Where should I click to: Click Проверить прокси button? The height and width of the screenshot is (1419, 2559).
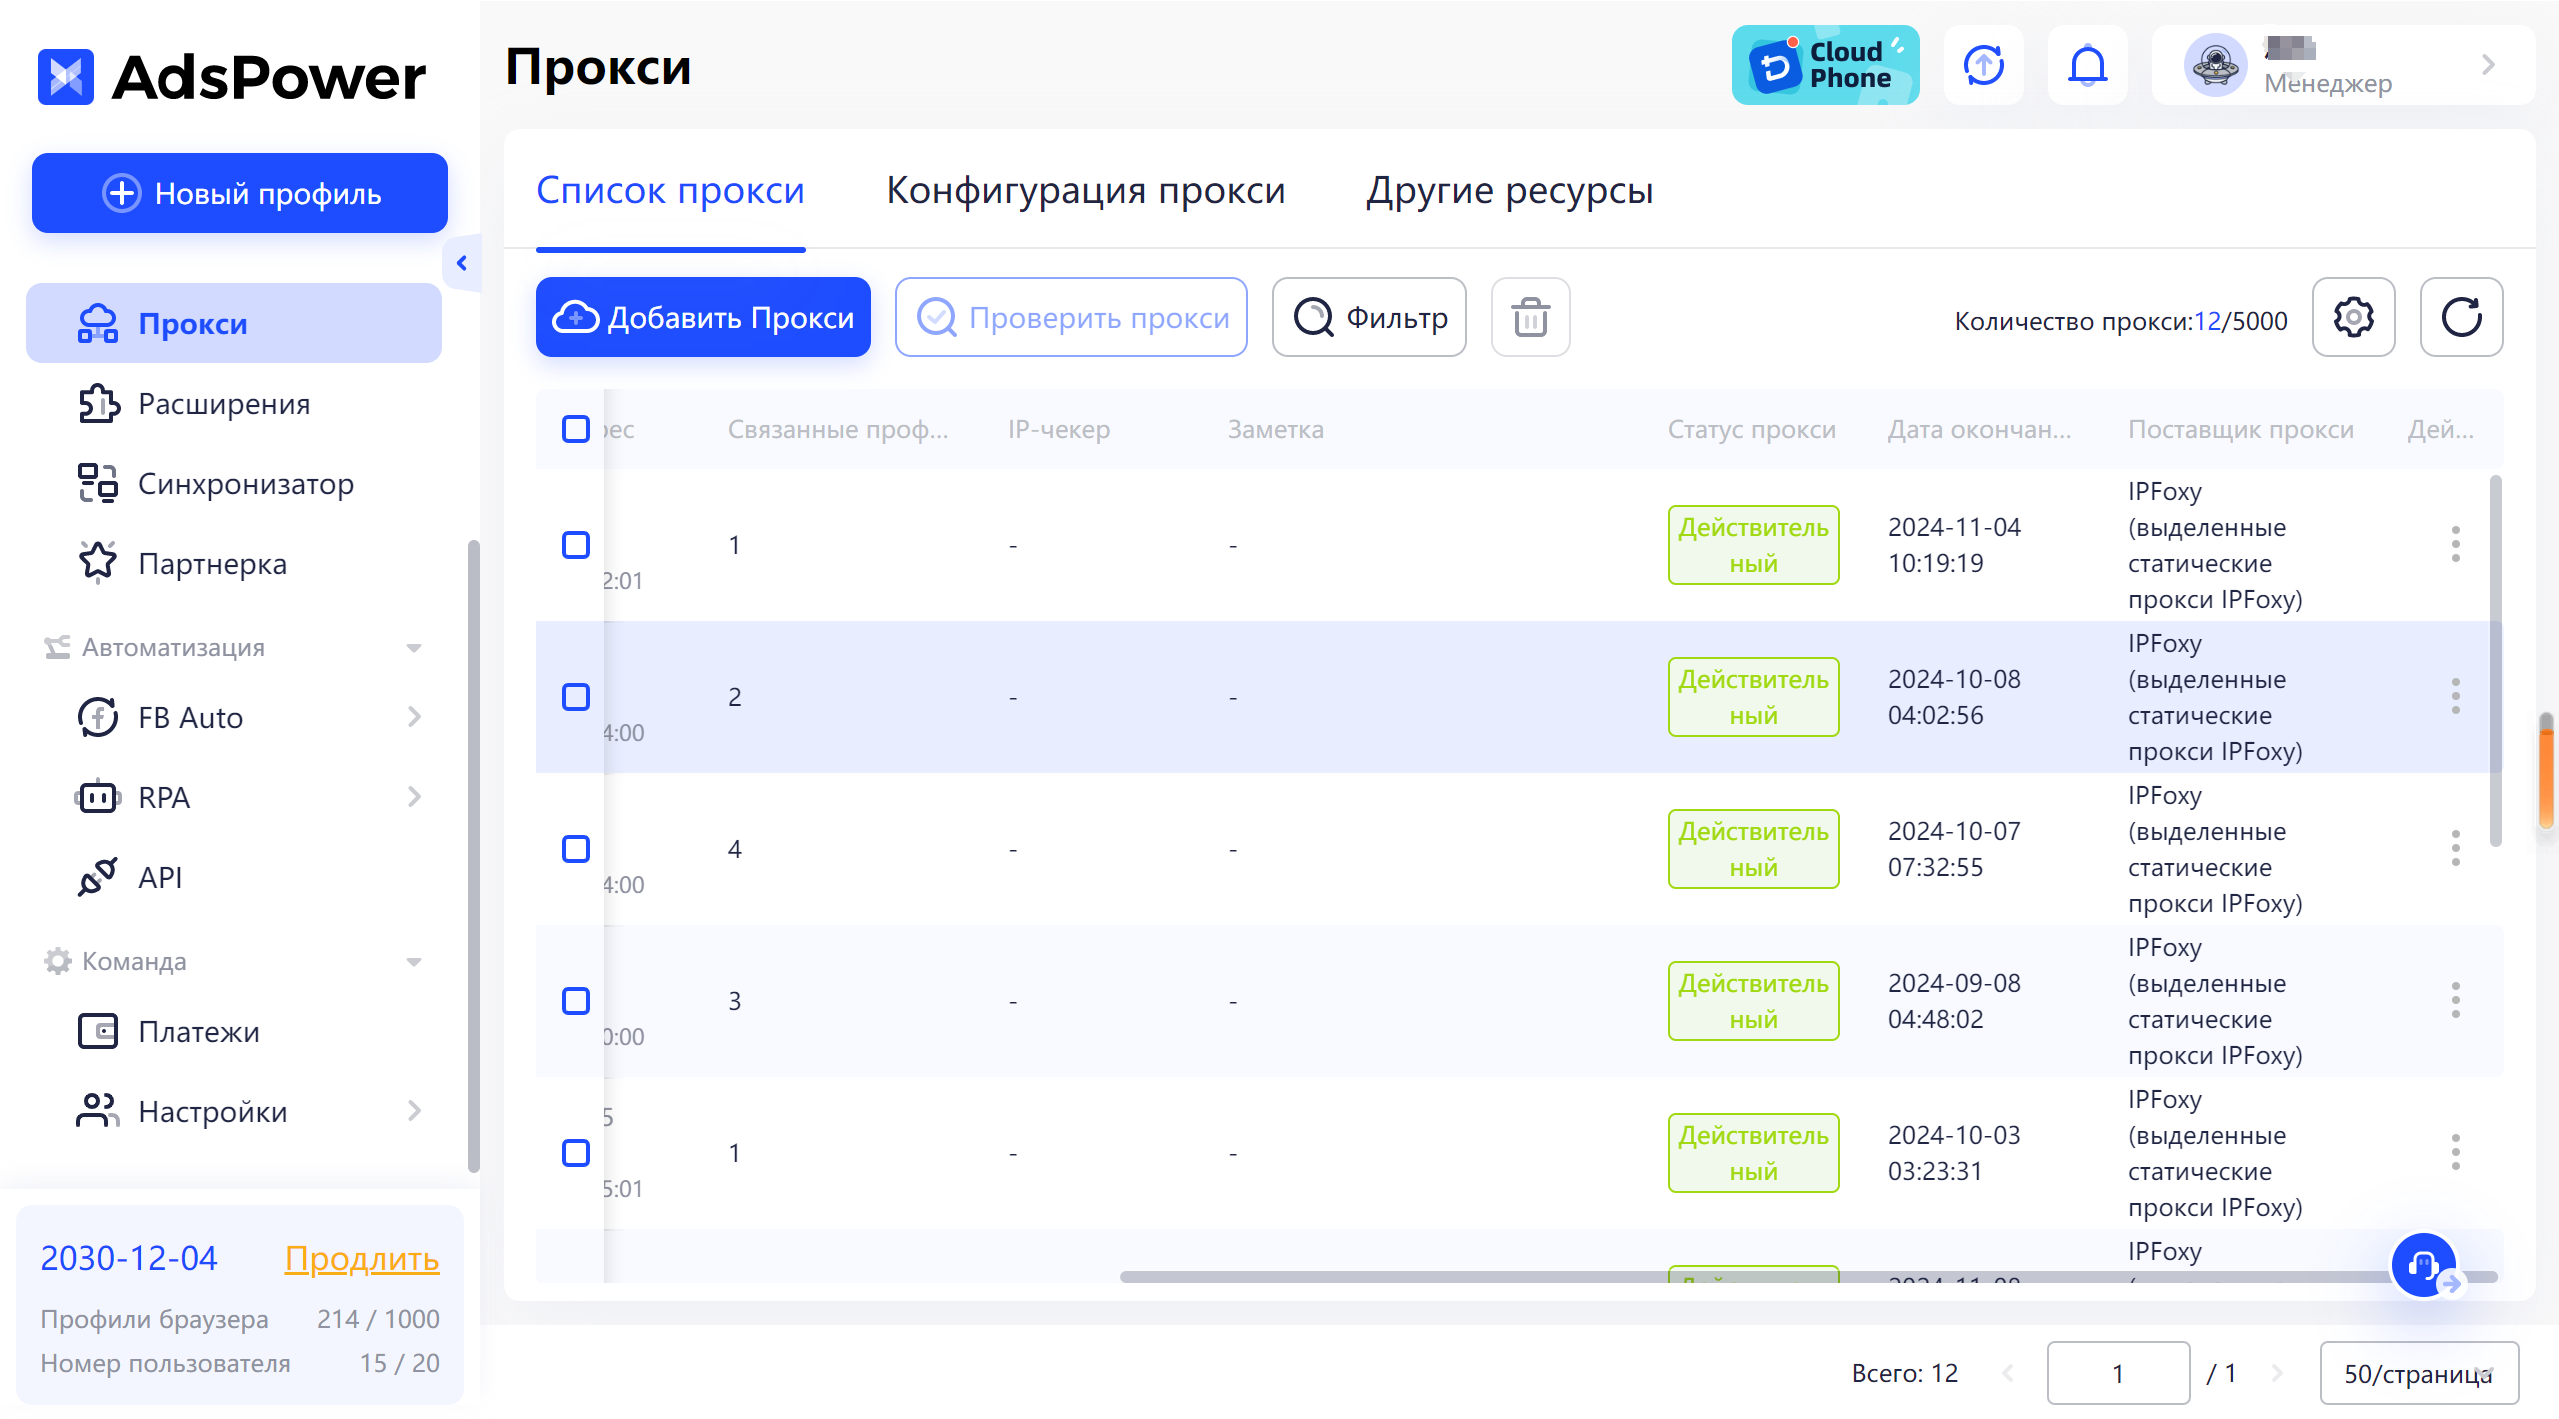1073,318
